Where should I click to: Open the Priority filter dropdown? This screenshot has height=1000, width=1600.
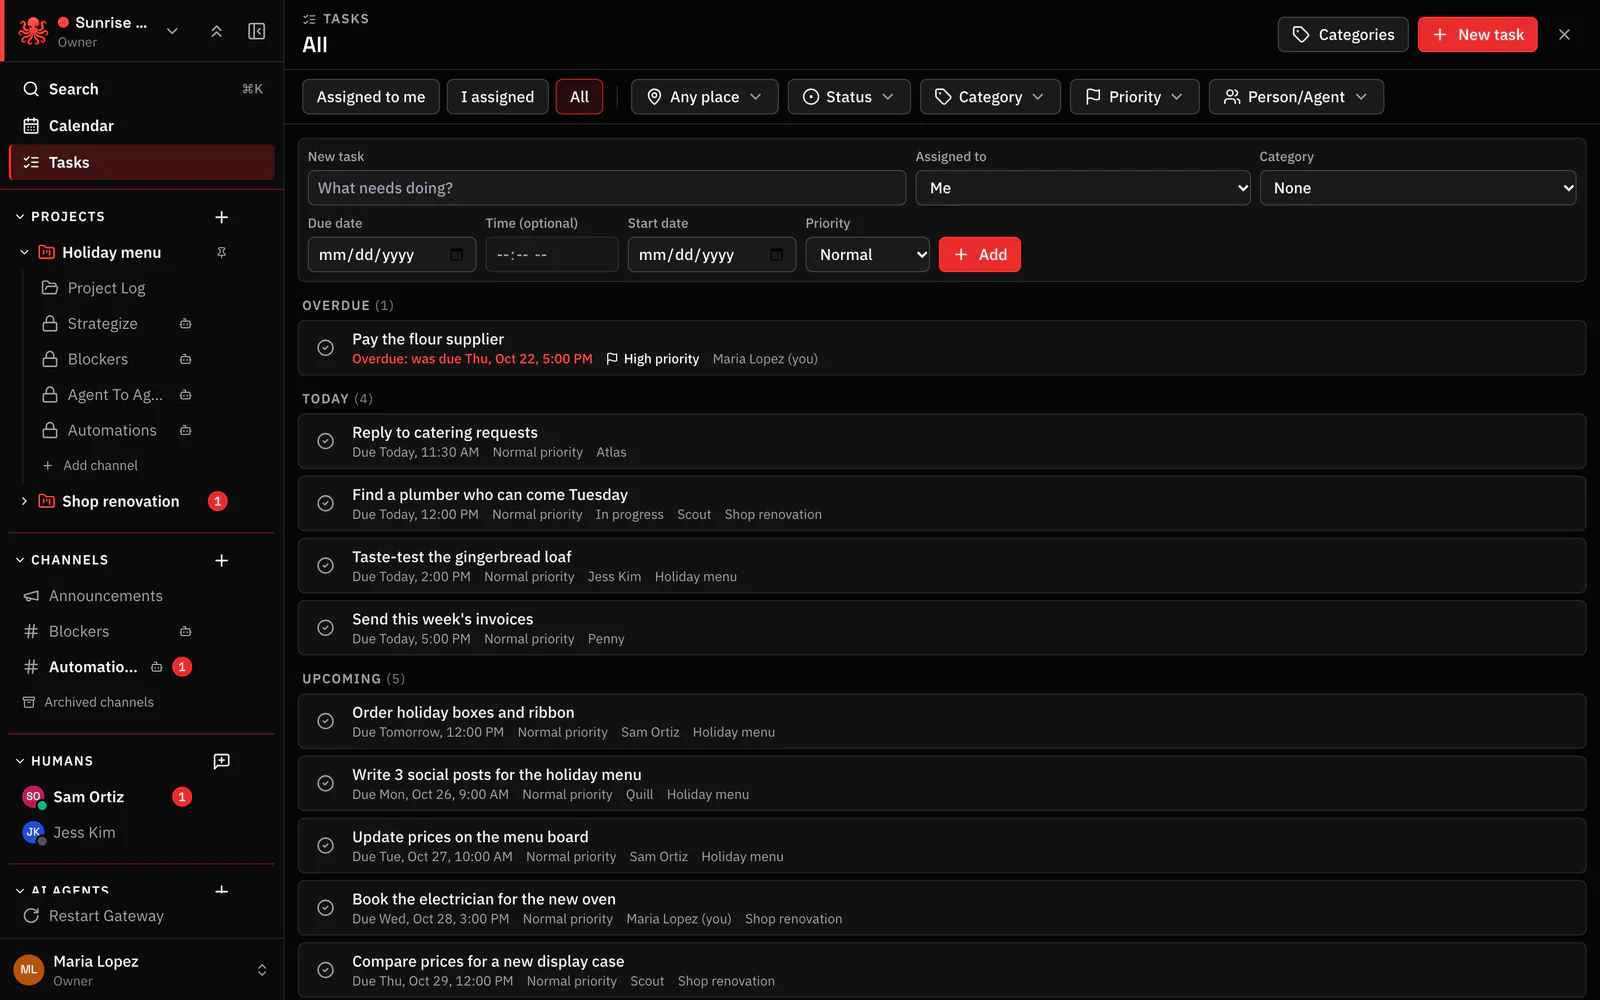pyautogui.click(x=1134, y=97)
